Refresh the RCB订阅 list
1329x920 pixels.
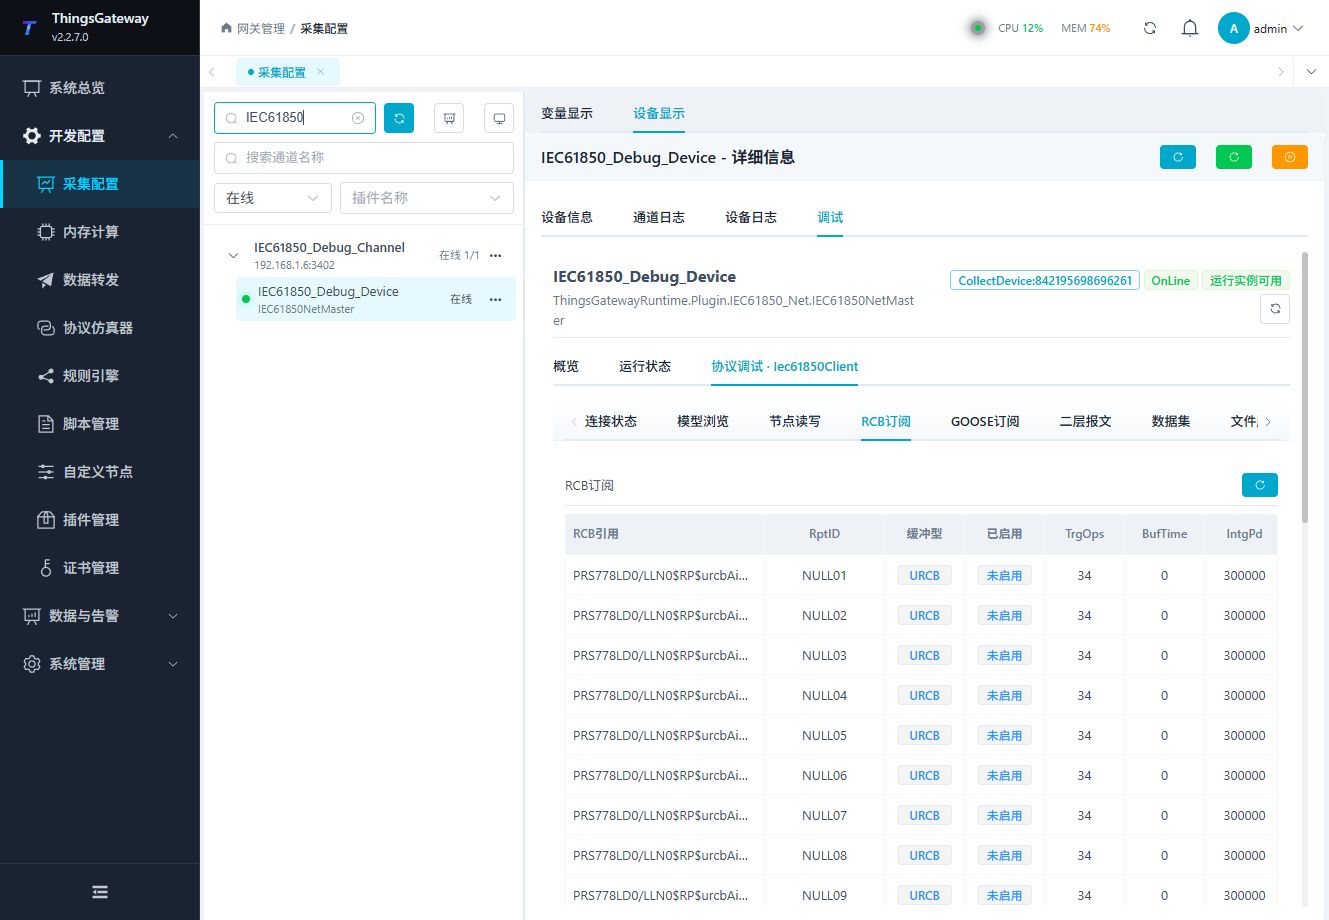click(1260, 485)
